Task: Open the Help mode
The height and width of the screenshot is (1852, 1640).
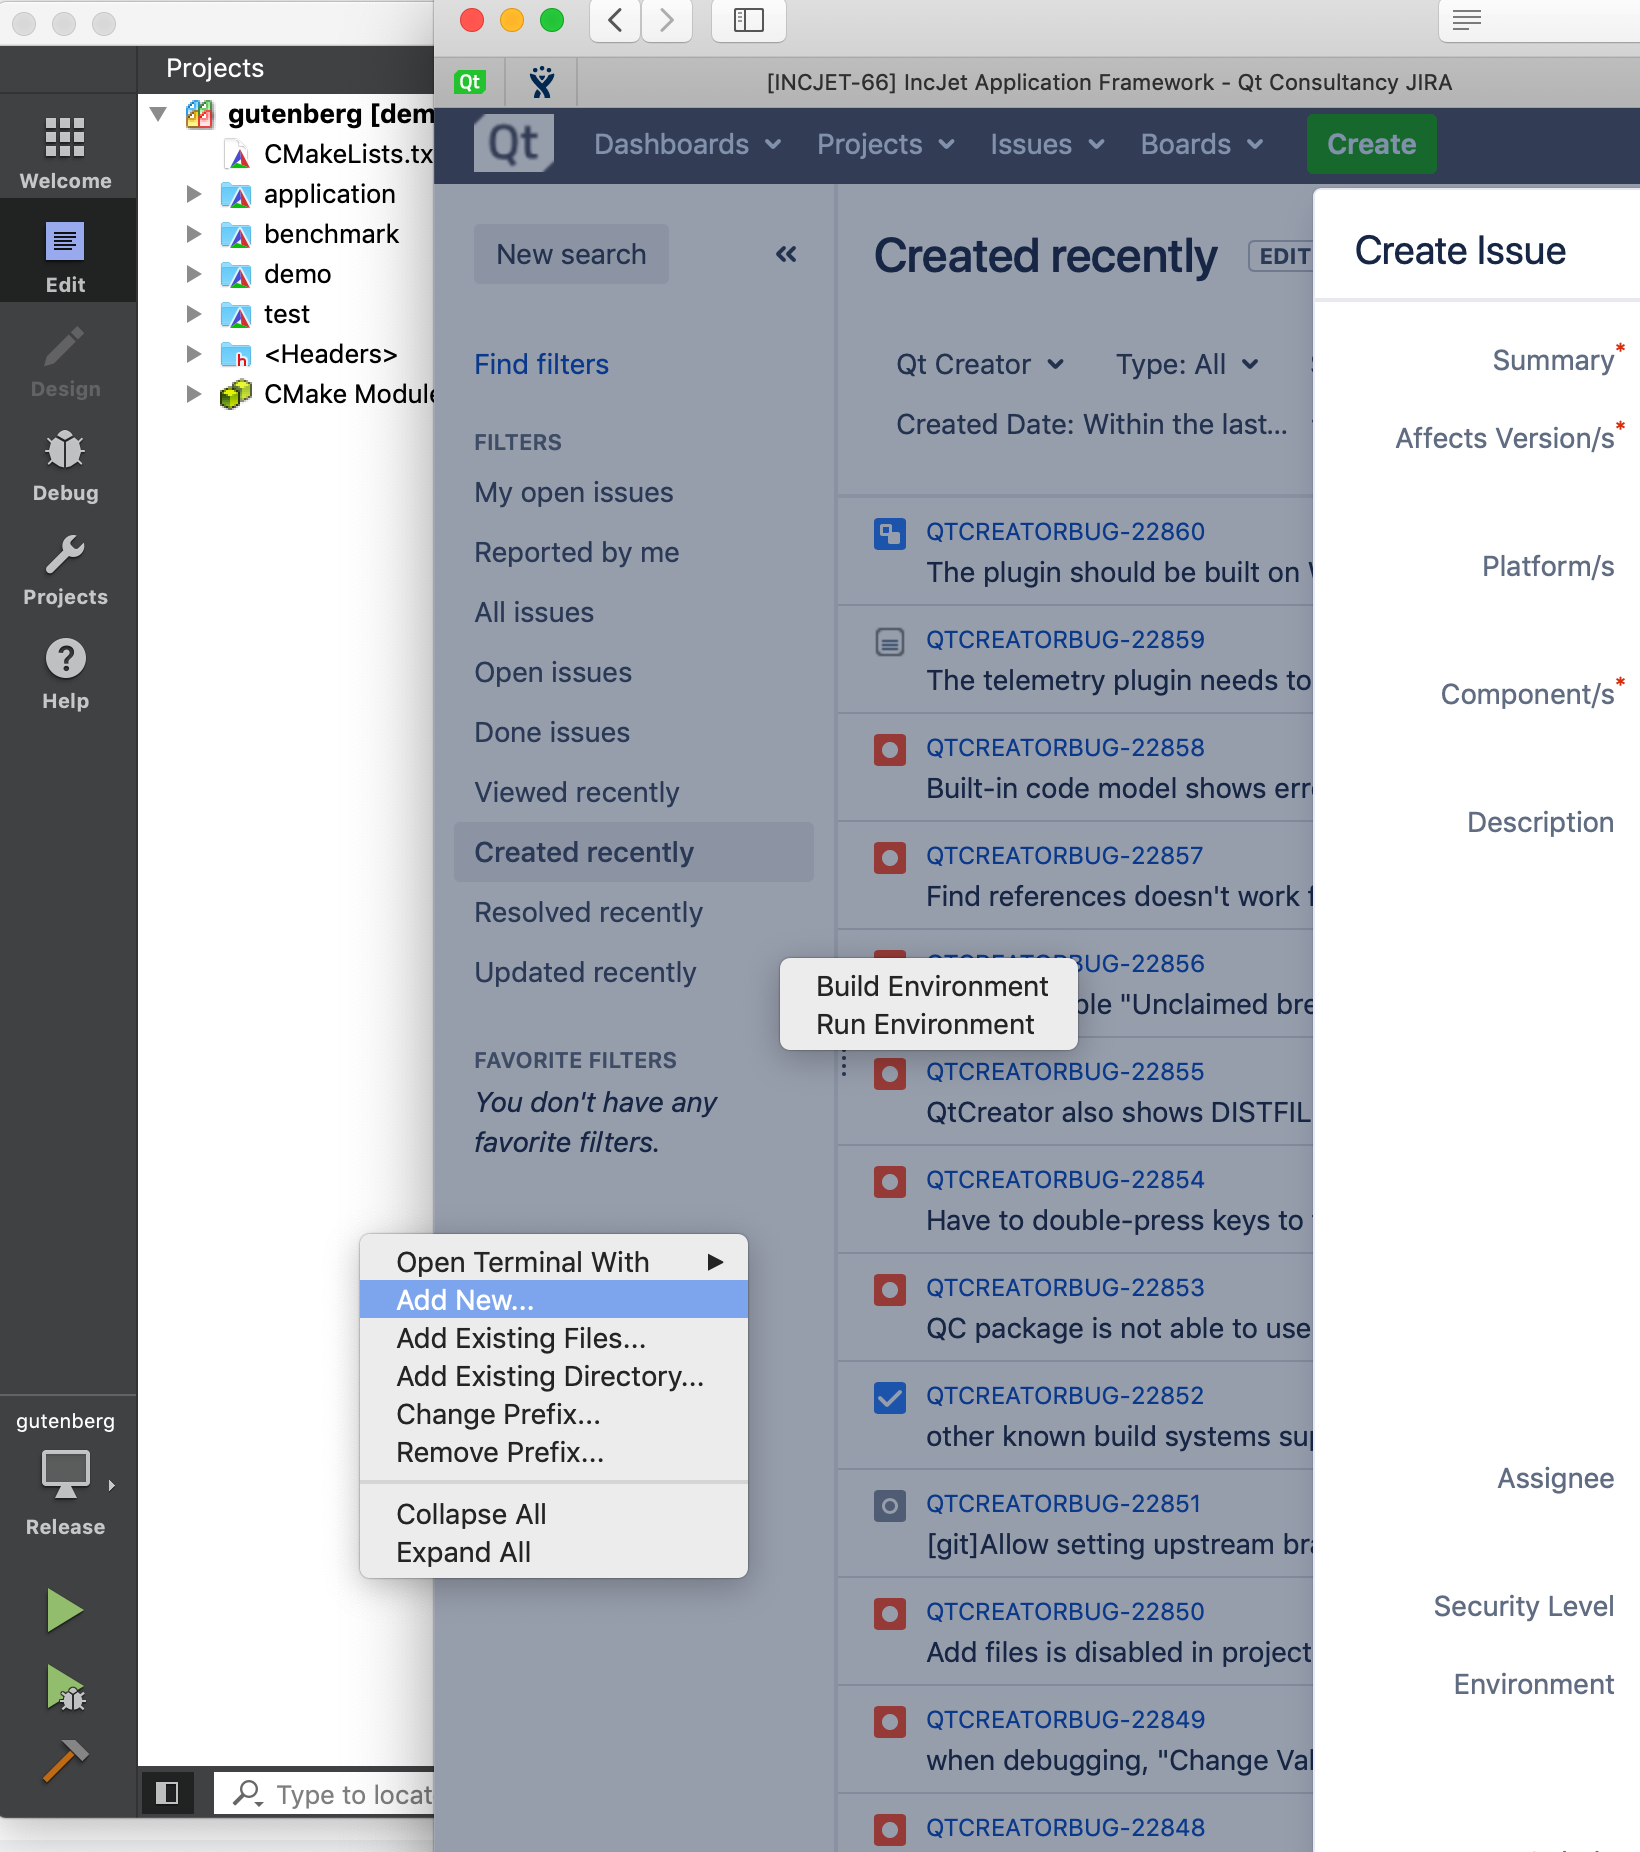Action: [65, 673]
